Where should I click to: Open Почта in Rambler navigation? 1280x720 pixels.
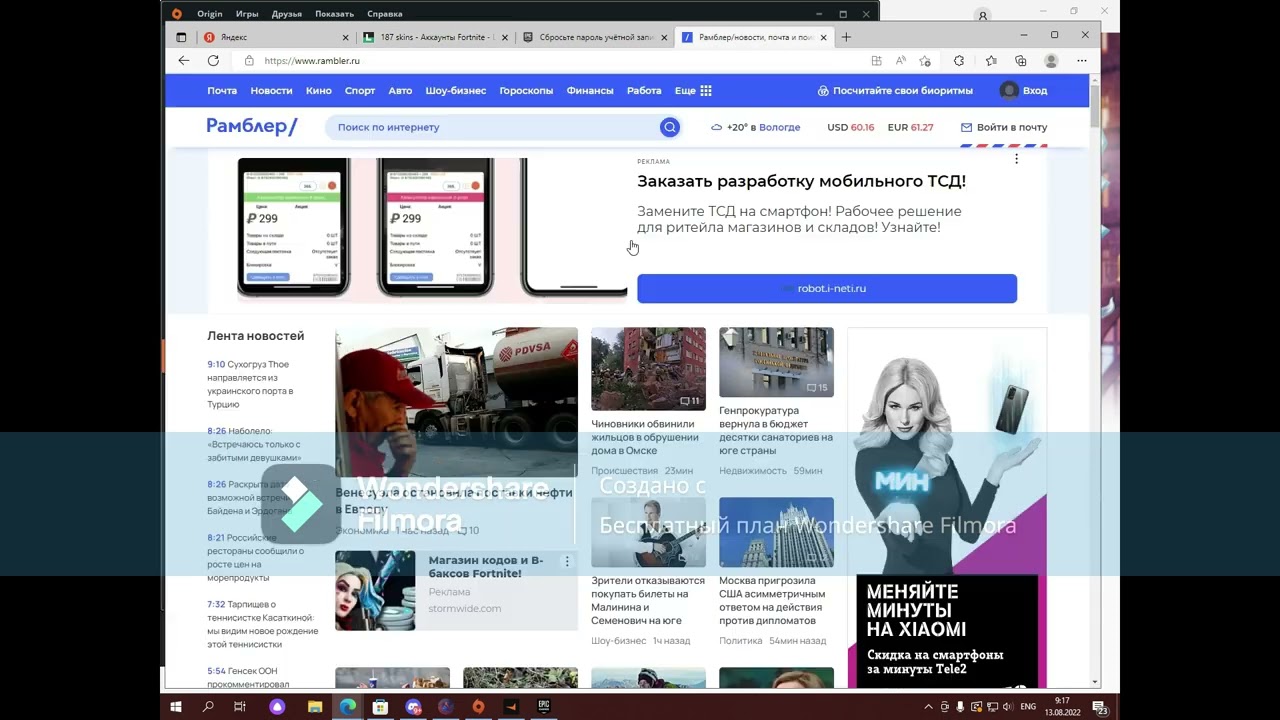222,91
